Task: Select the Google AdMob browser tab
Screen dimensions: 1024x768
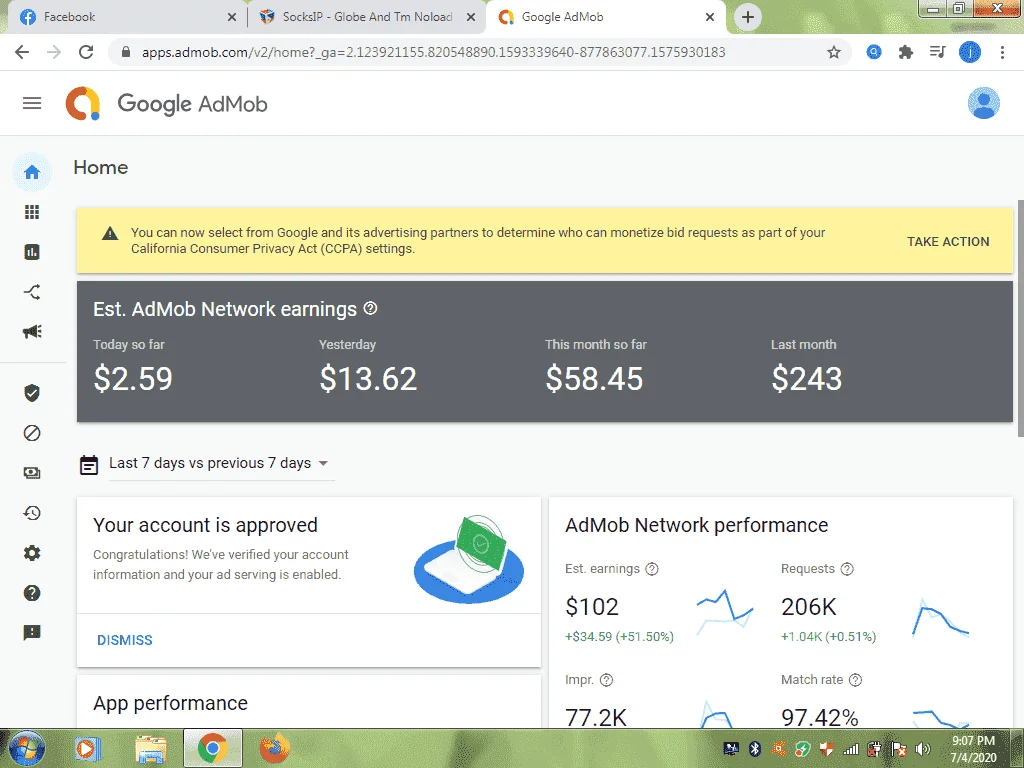Action: [x=604, y=17]
